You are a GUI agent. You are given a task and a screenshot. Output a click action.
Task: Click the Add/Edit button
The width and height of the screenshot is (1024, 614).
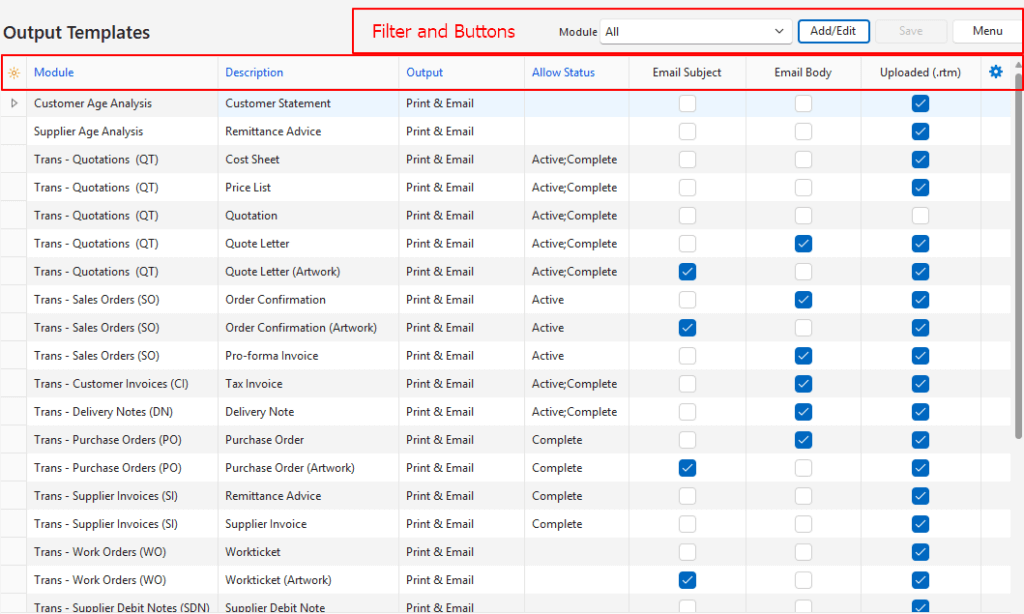click(833, 31)
